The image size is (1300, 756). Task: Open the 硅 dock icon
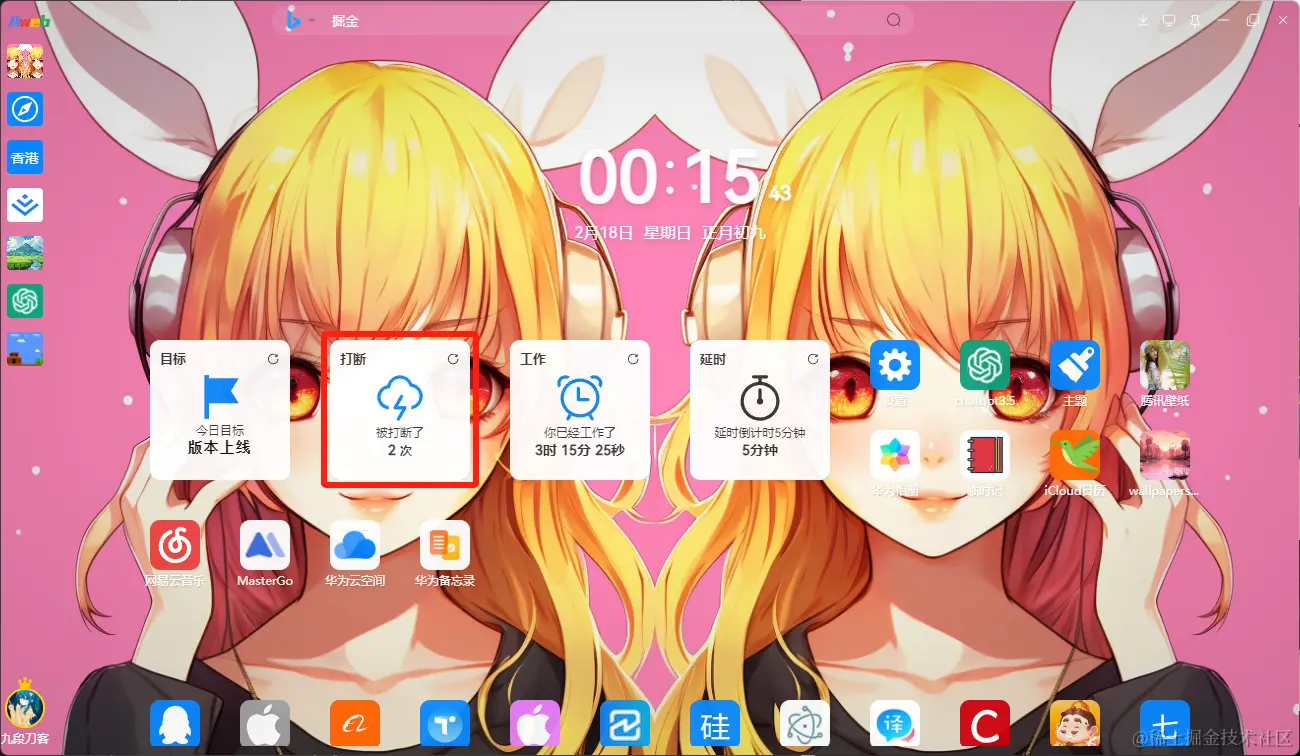(x=715, y=724)
